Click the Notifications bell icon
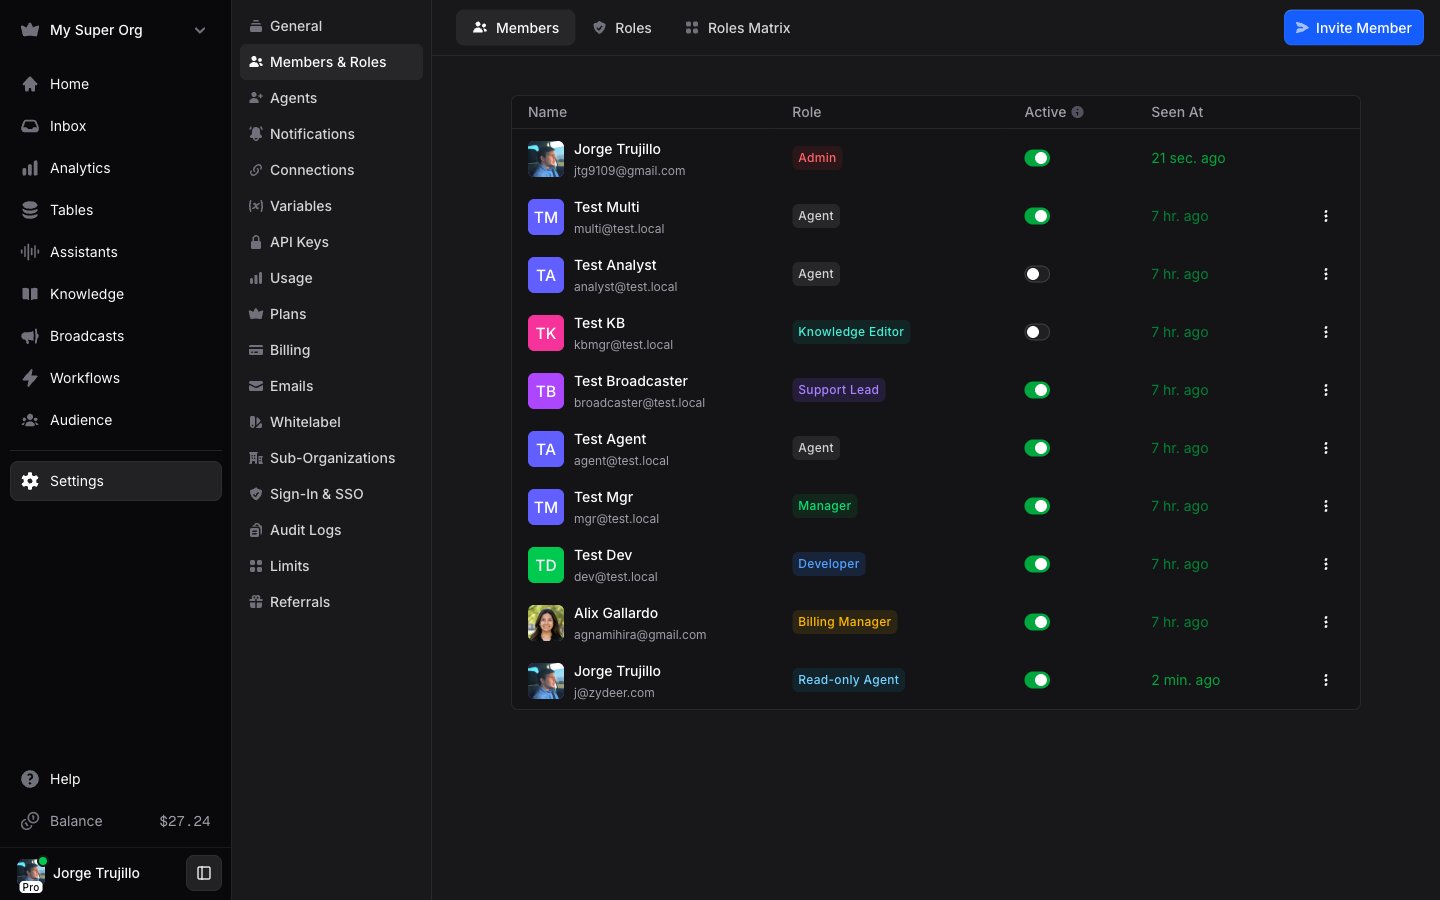Viewport: 1440px width, 900px height. tap(256, 134)
